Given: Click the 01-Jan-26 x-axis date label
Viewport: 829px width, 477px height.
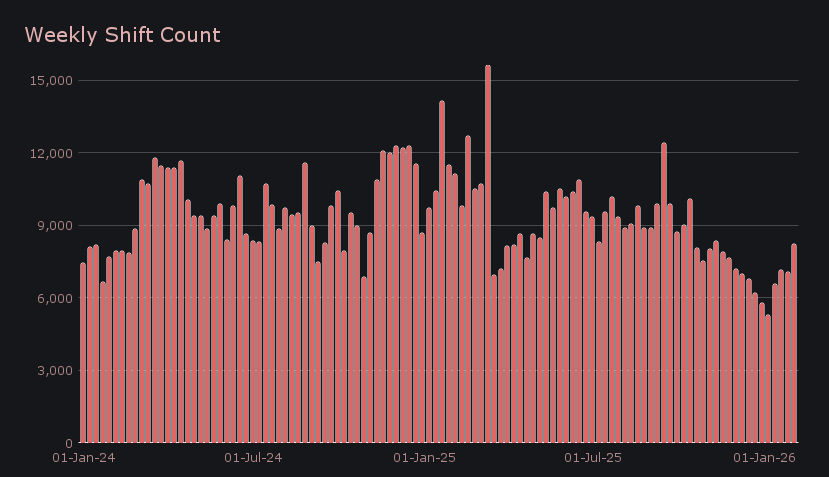Looking at the screenshot, I should [x=765, y=458].
